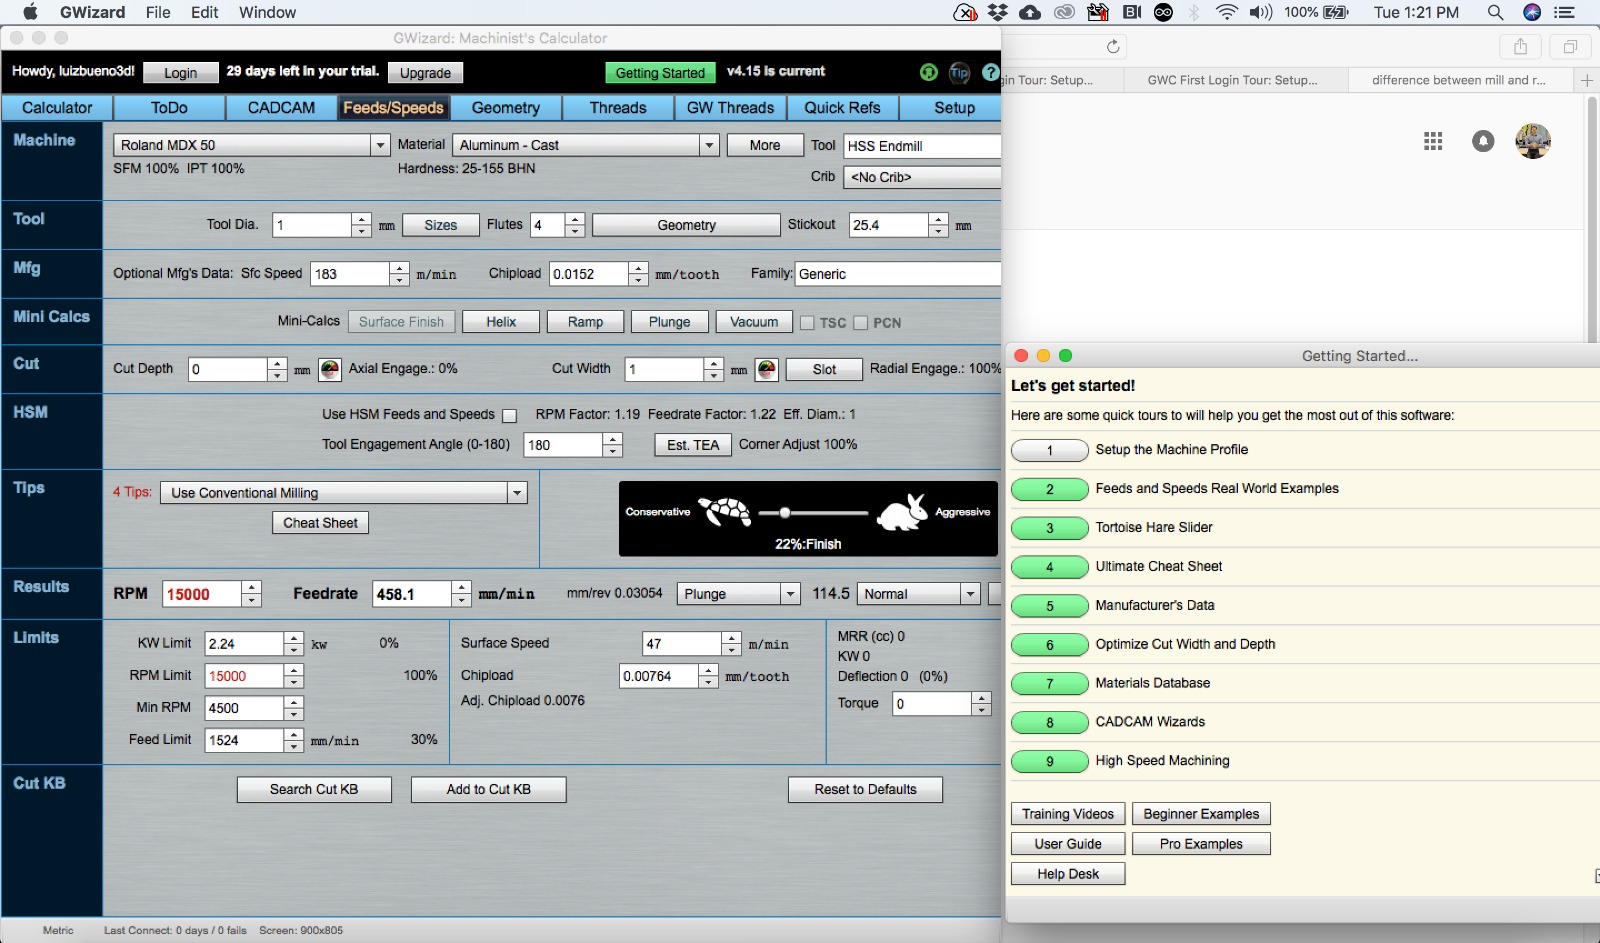
Task: Open the File menu
Action: point(158,12)
